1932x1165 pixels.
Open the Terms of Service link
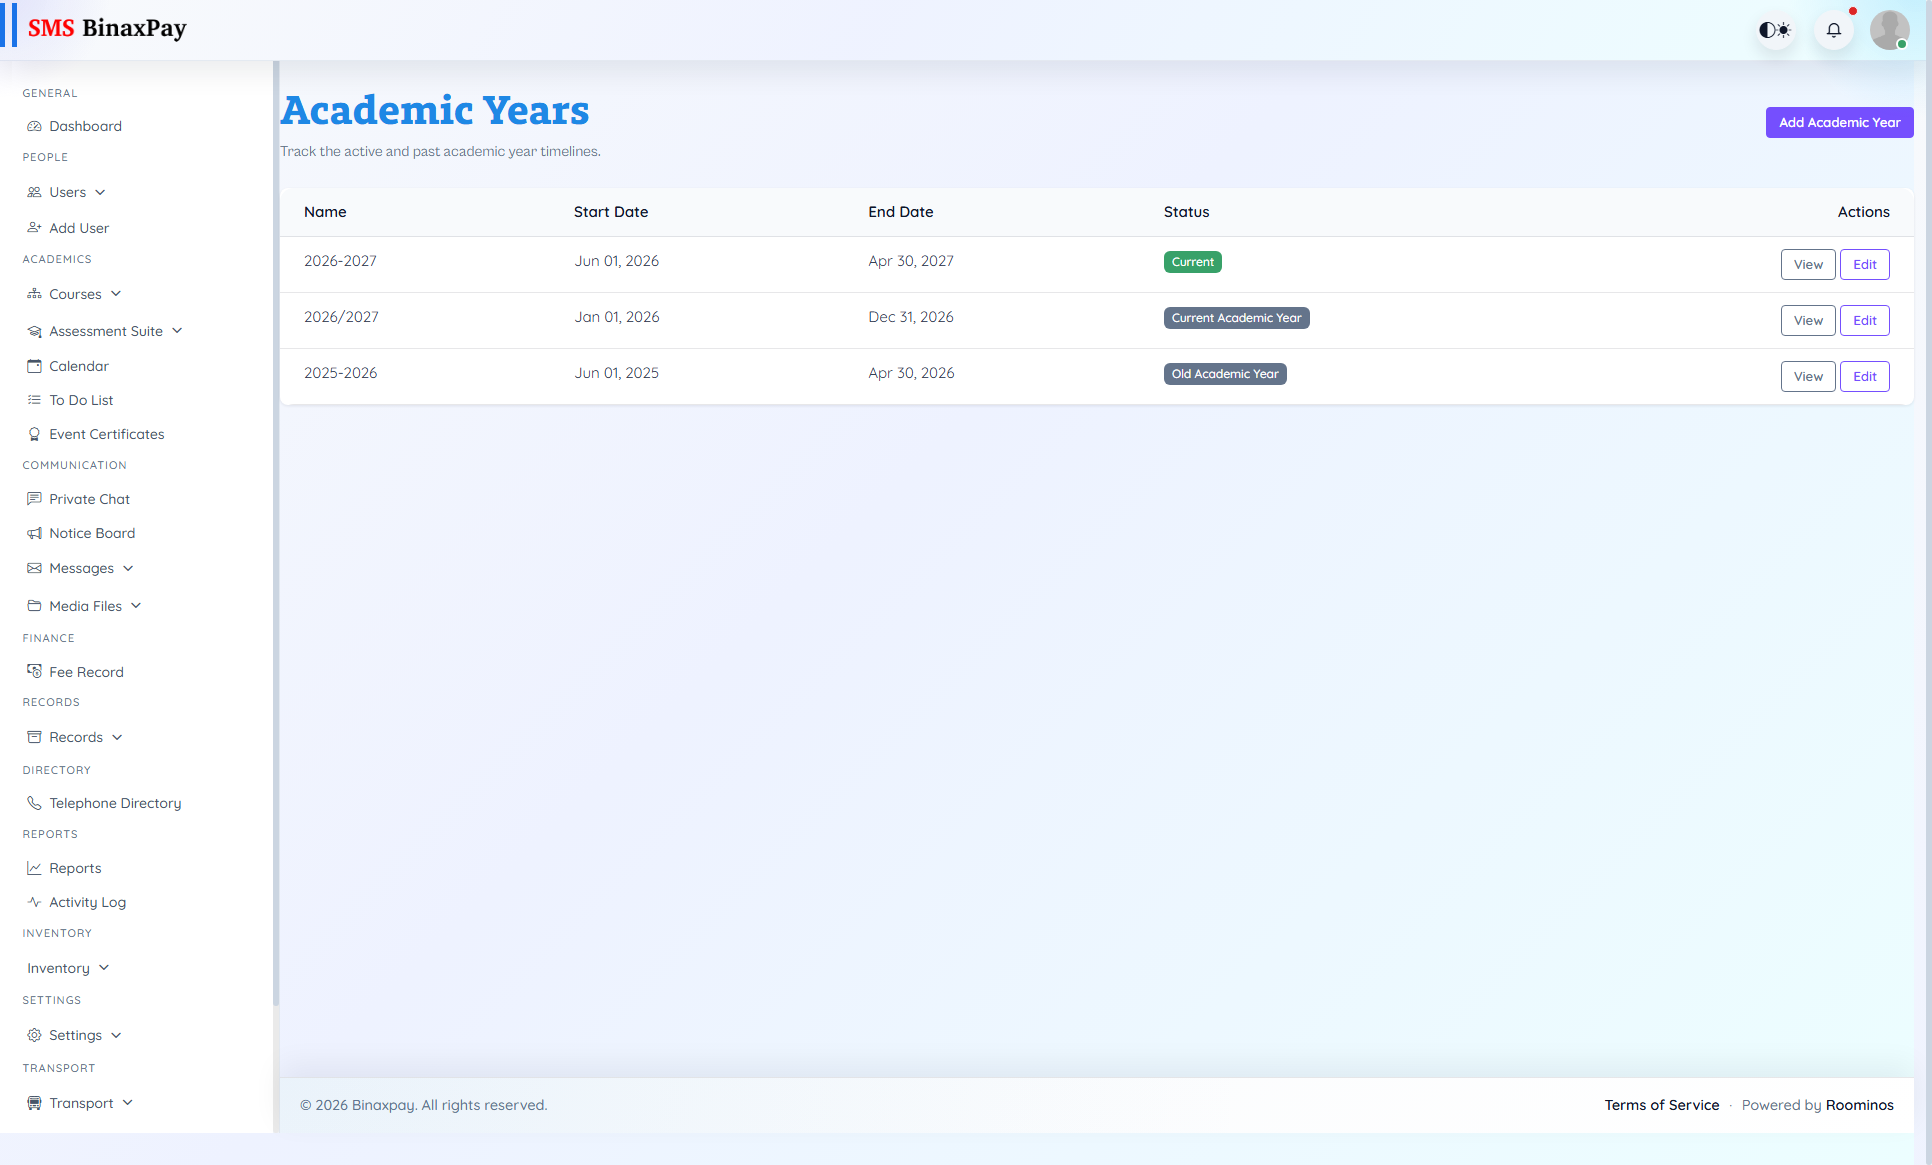(x=1662, y=1105)
